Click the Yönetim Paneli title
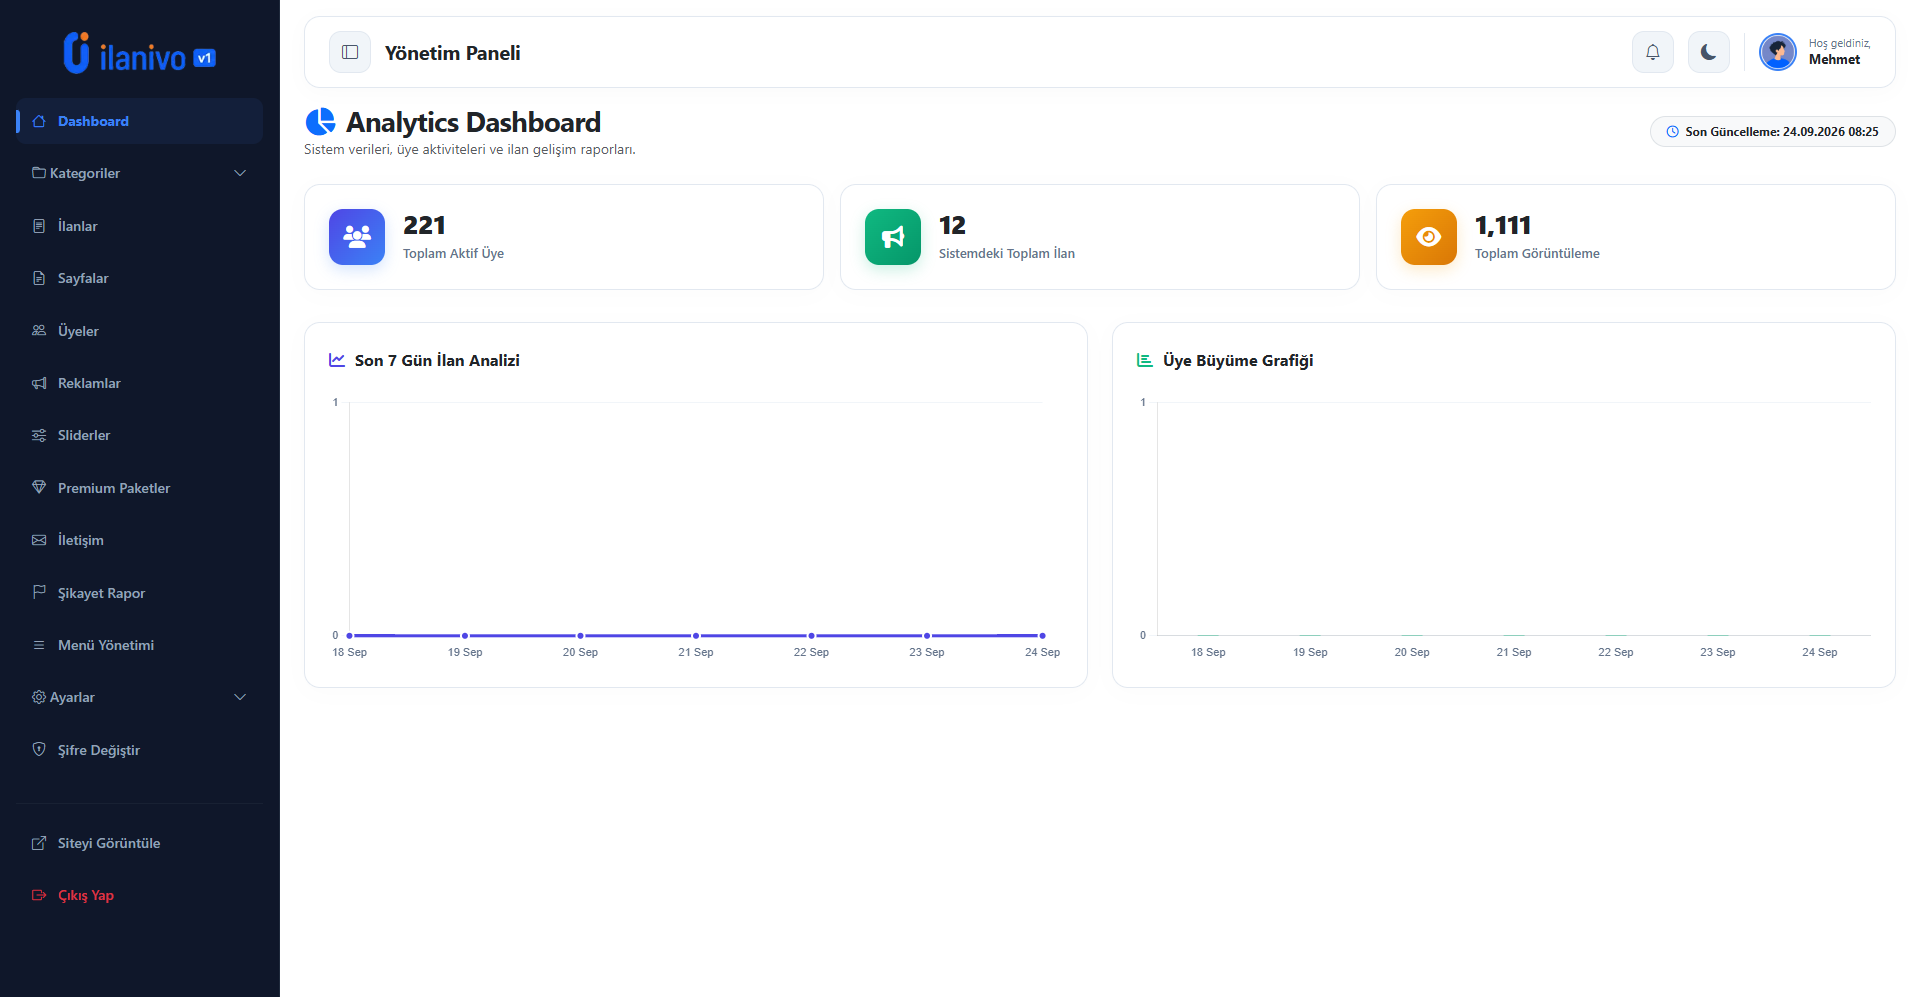The image size is (1920, 997). 452,53
